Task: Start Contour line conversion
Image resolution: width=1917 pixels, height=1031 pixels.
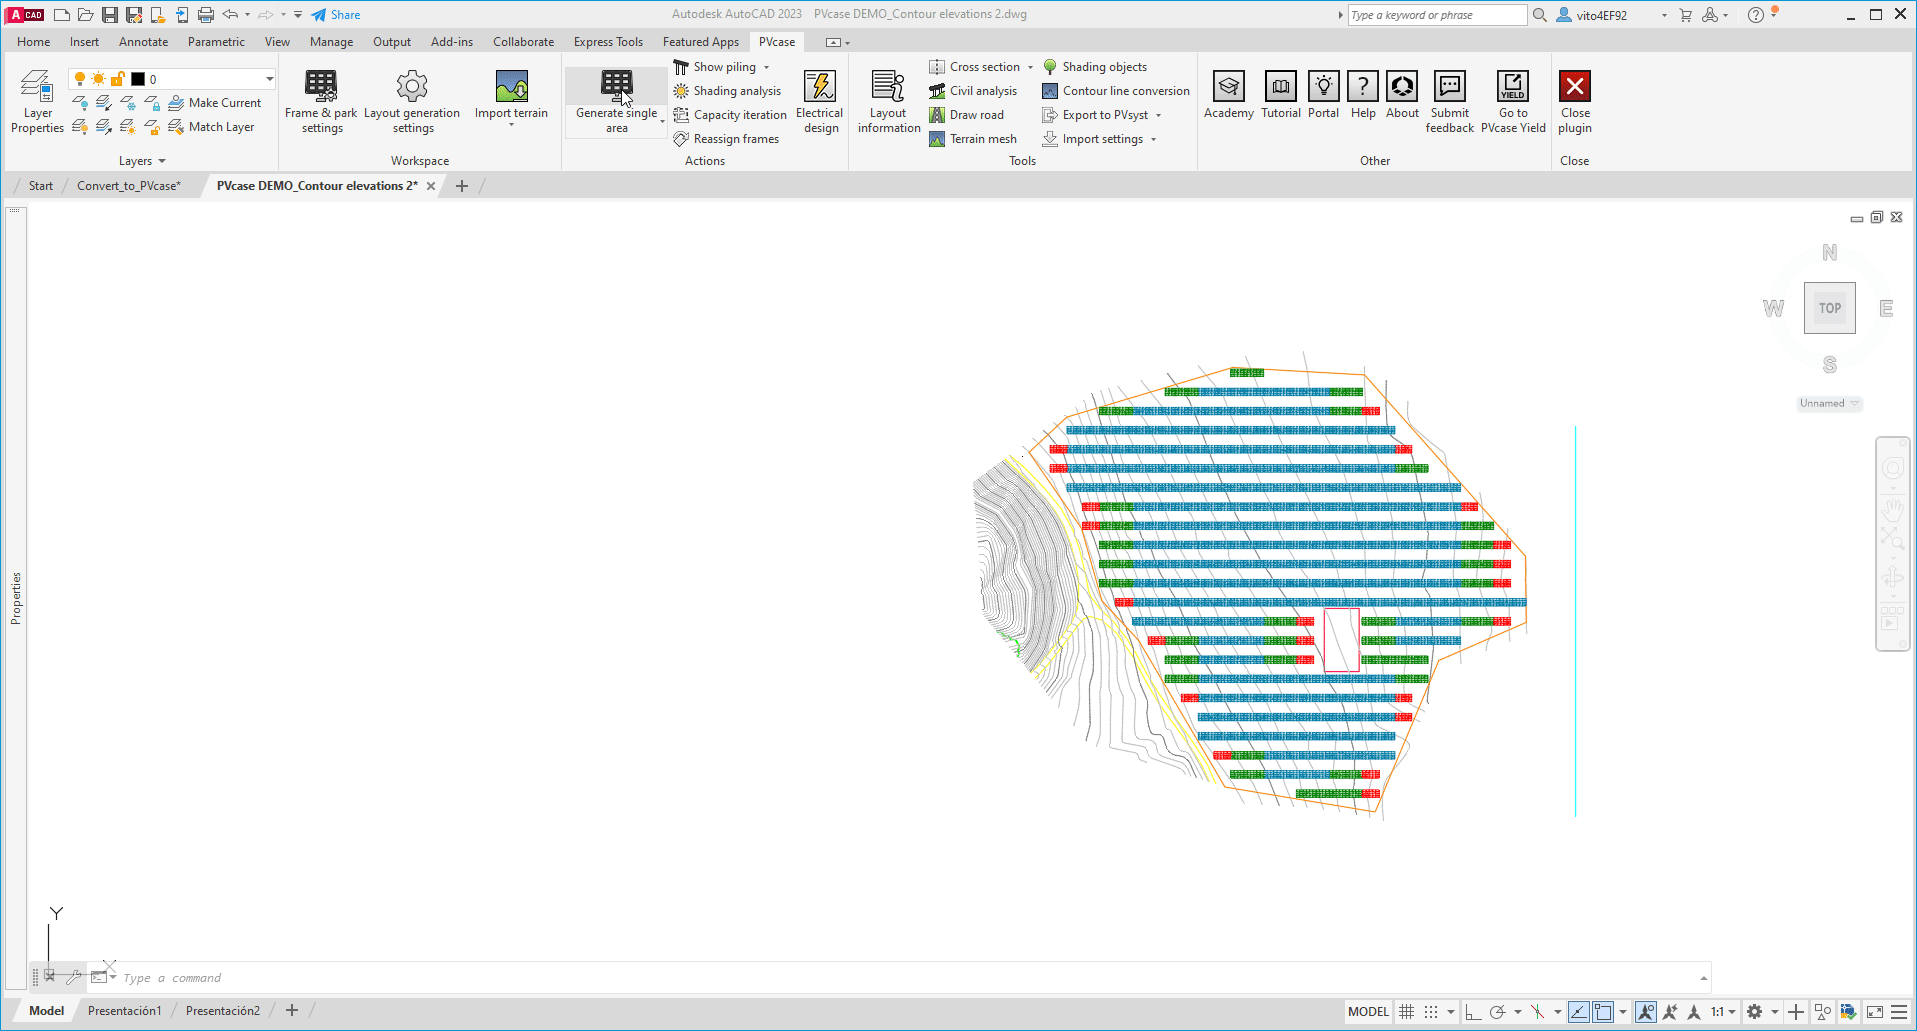Action: pos(1115,90)
